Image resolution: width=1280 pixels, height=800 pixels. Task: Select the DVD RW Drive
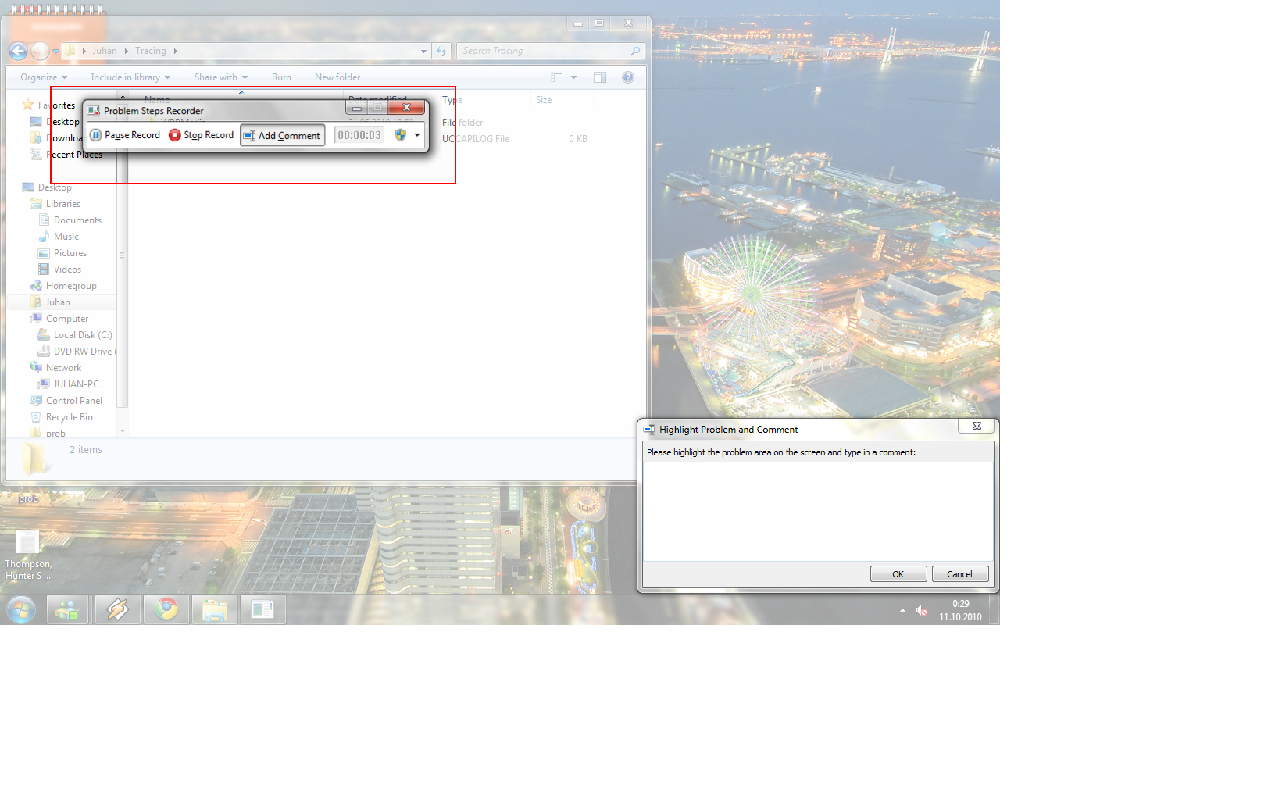83,352
